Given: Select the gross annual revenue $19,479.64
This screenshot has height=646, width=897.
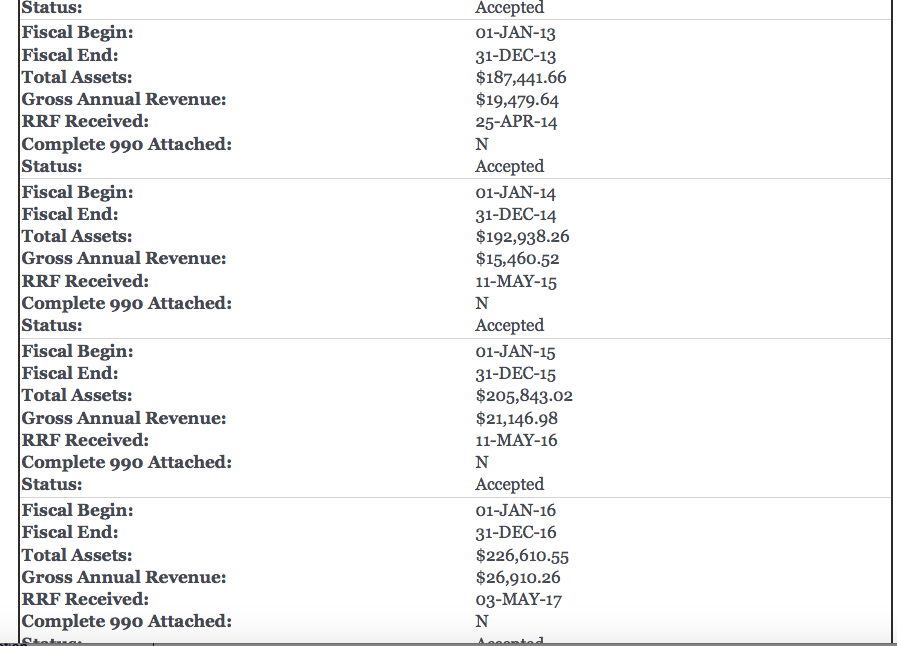Looking at the screenshot, I should 517,99.
